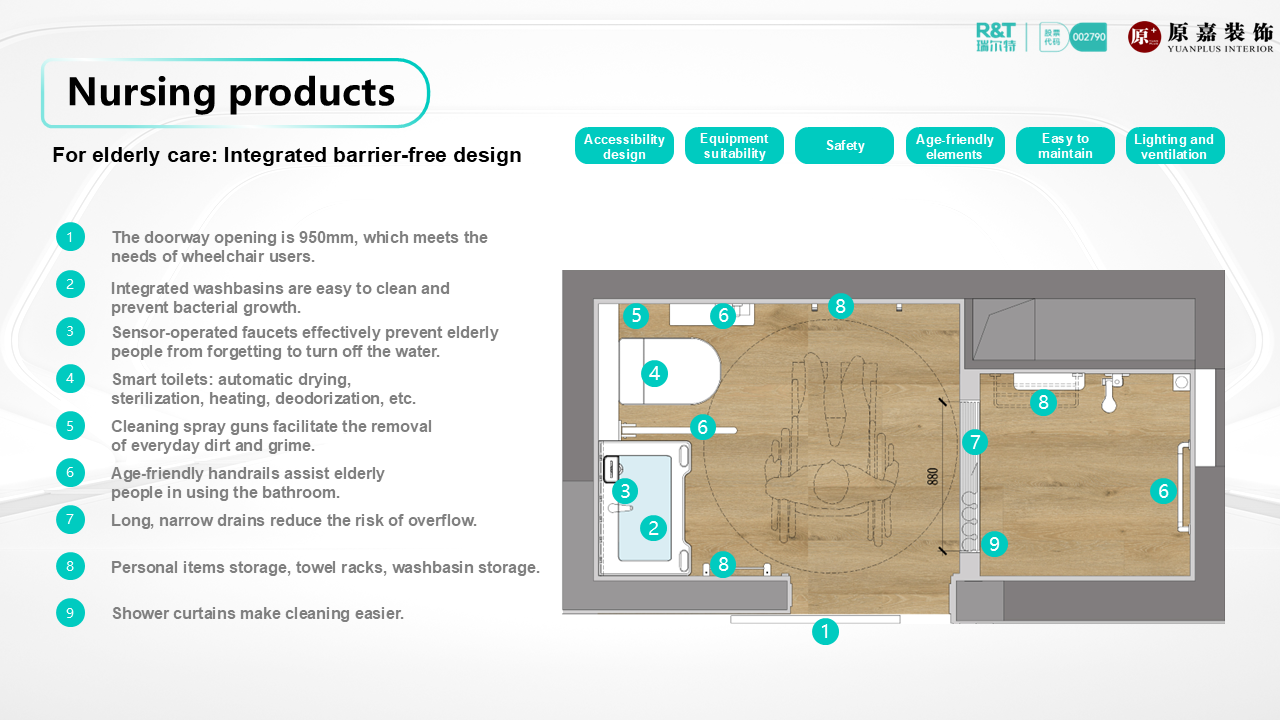1280x720 pixels.
Task: Click floor plan marker 9 at the shower curtain
Action: tap(993, 544)
